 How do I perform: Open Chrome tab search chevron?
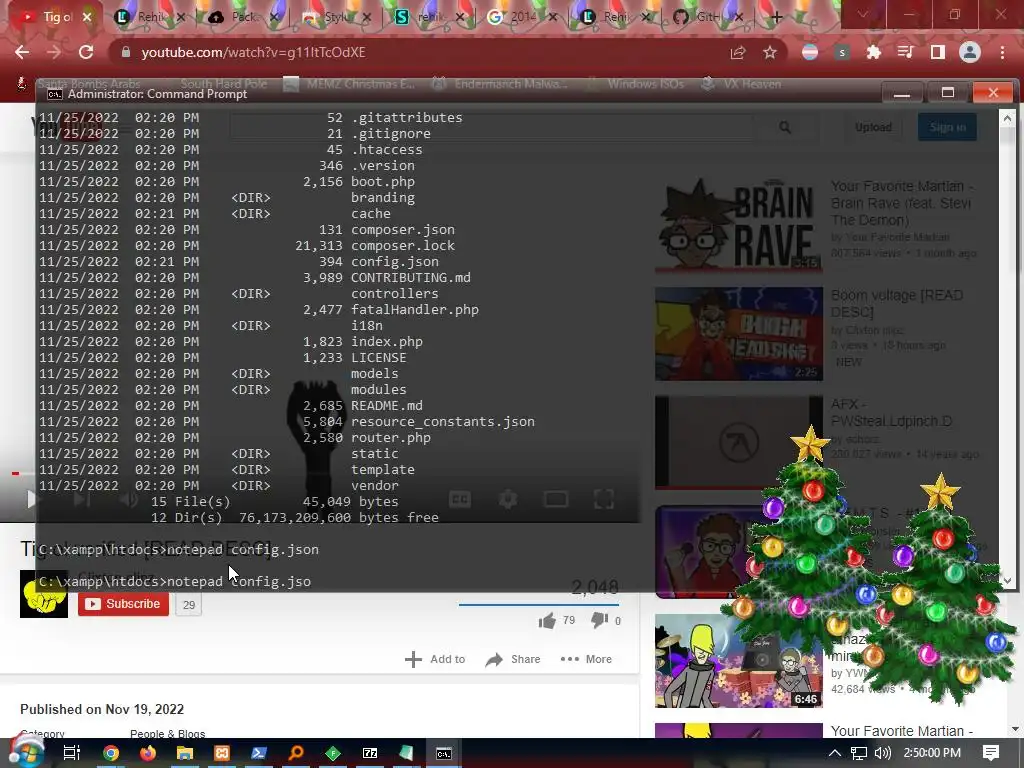863,14
